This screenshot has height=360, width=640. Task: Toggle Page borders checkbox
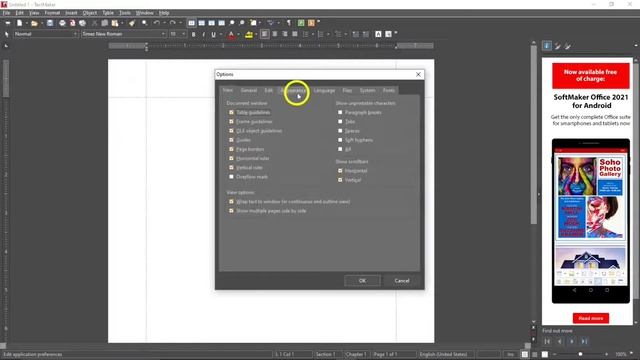click(231, 149)
